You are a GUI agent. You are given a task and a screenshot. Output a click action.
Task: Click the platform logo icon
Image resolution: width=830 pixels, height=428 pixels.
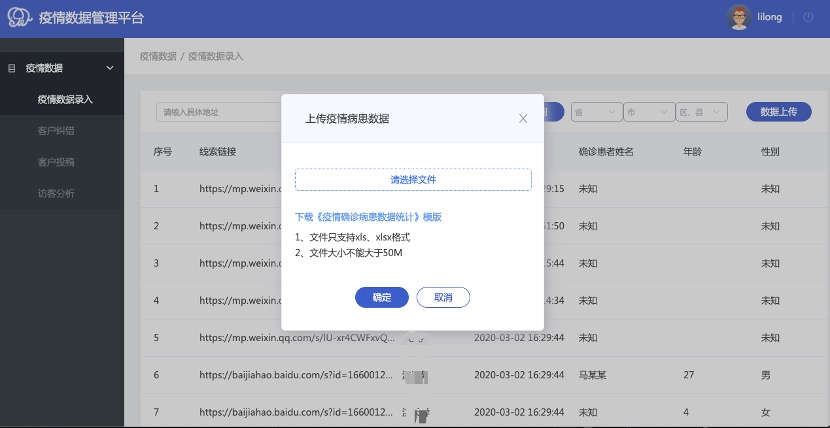click(x=20, y=17)
